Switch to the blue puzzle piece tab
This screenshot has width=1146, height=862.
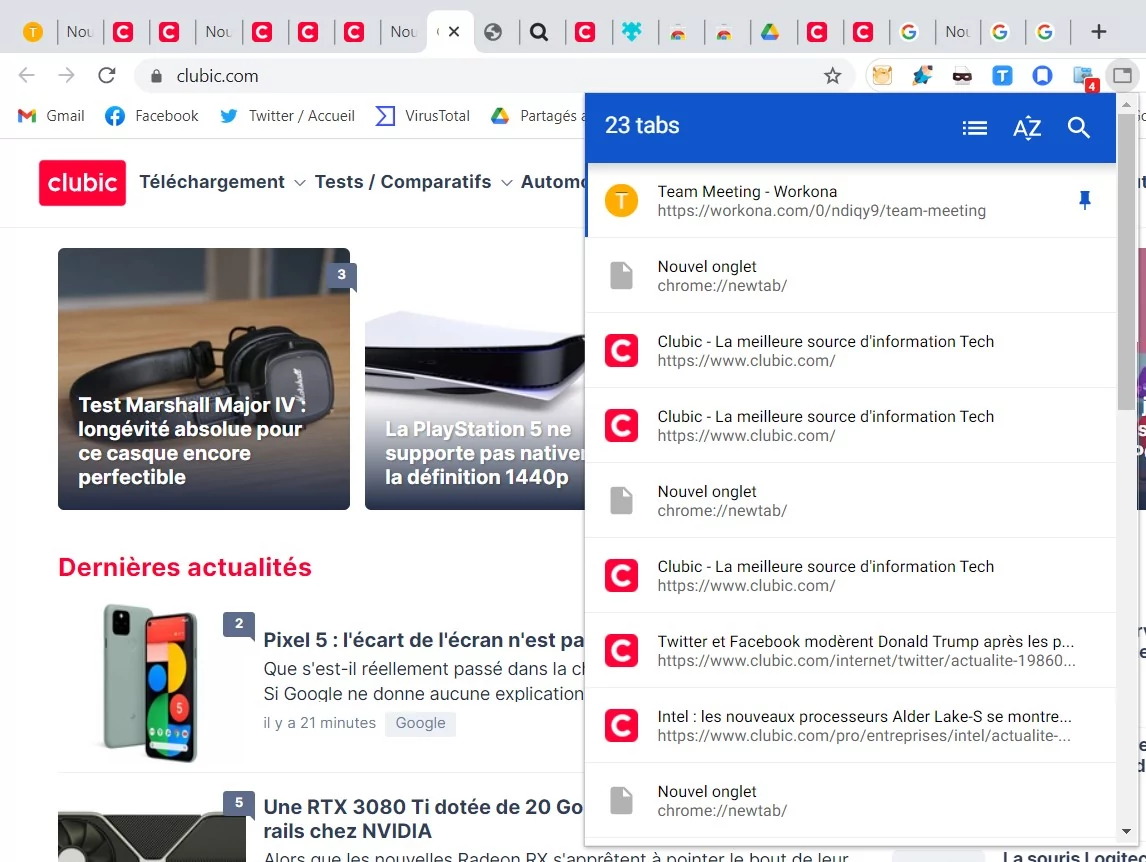[631, 32]
